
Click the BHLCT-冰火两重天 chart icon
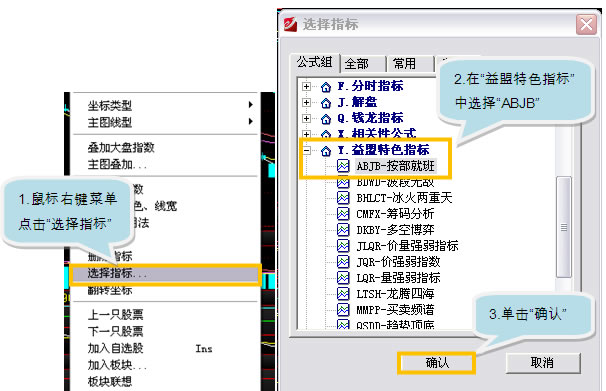343,198
